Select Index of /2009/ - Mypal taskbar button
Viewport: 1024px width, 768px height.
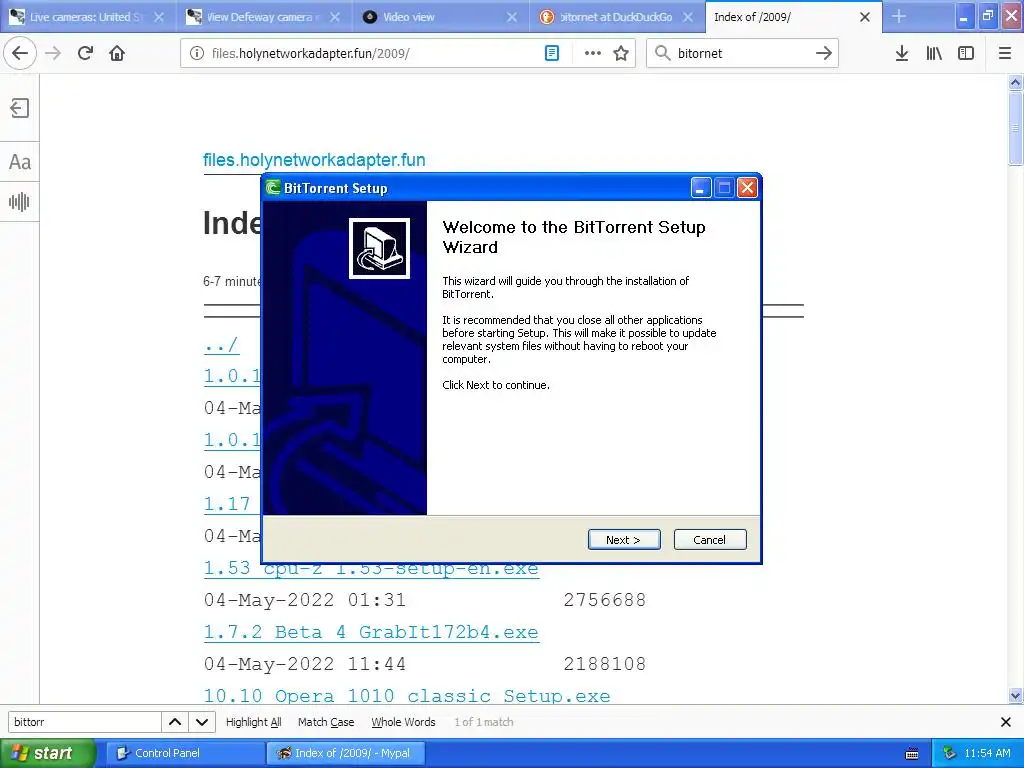tap(345, 753)
